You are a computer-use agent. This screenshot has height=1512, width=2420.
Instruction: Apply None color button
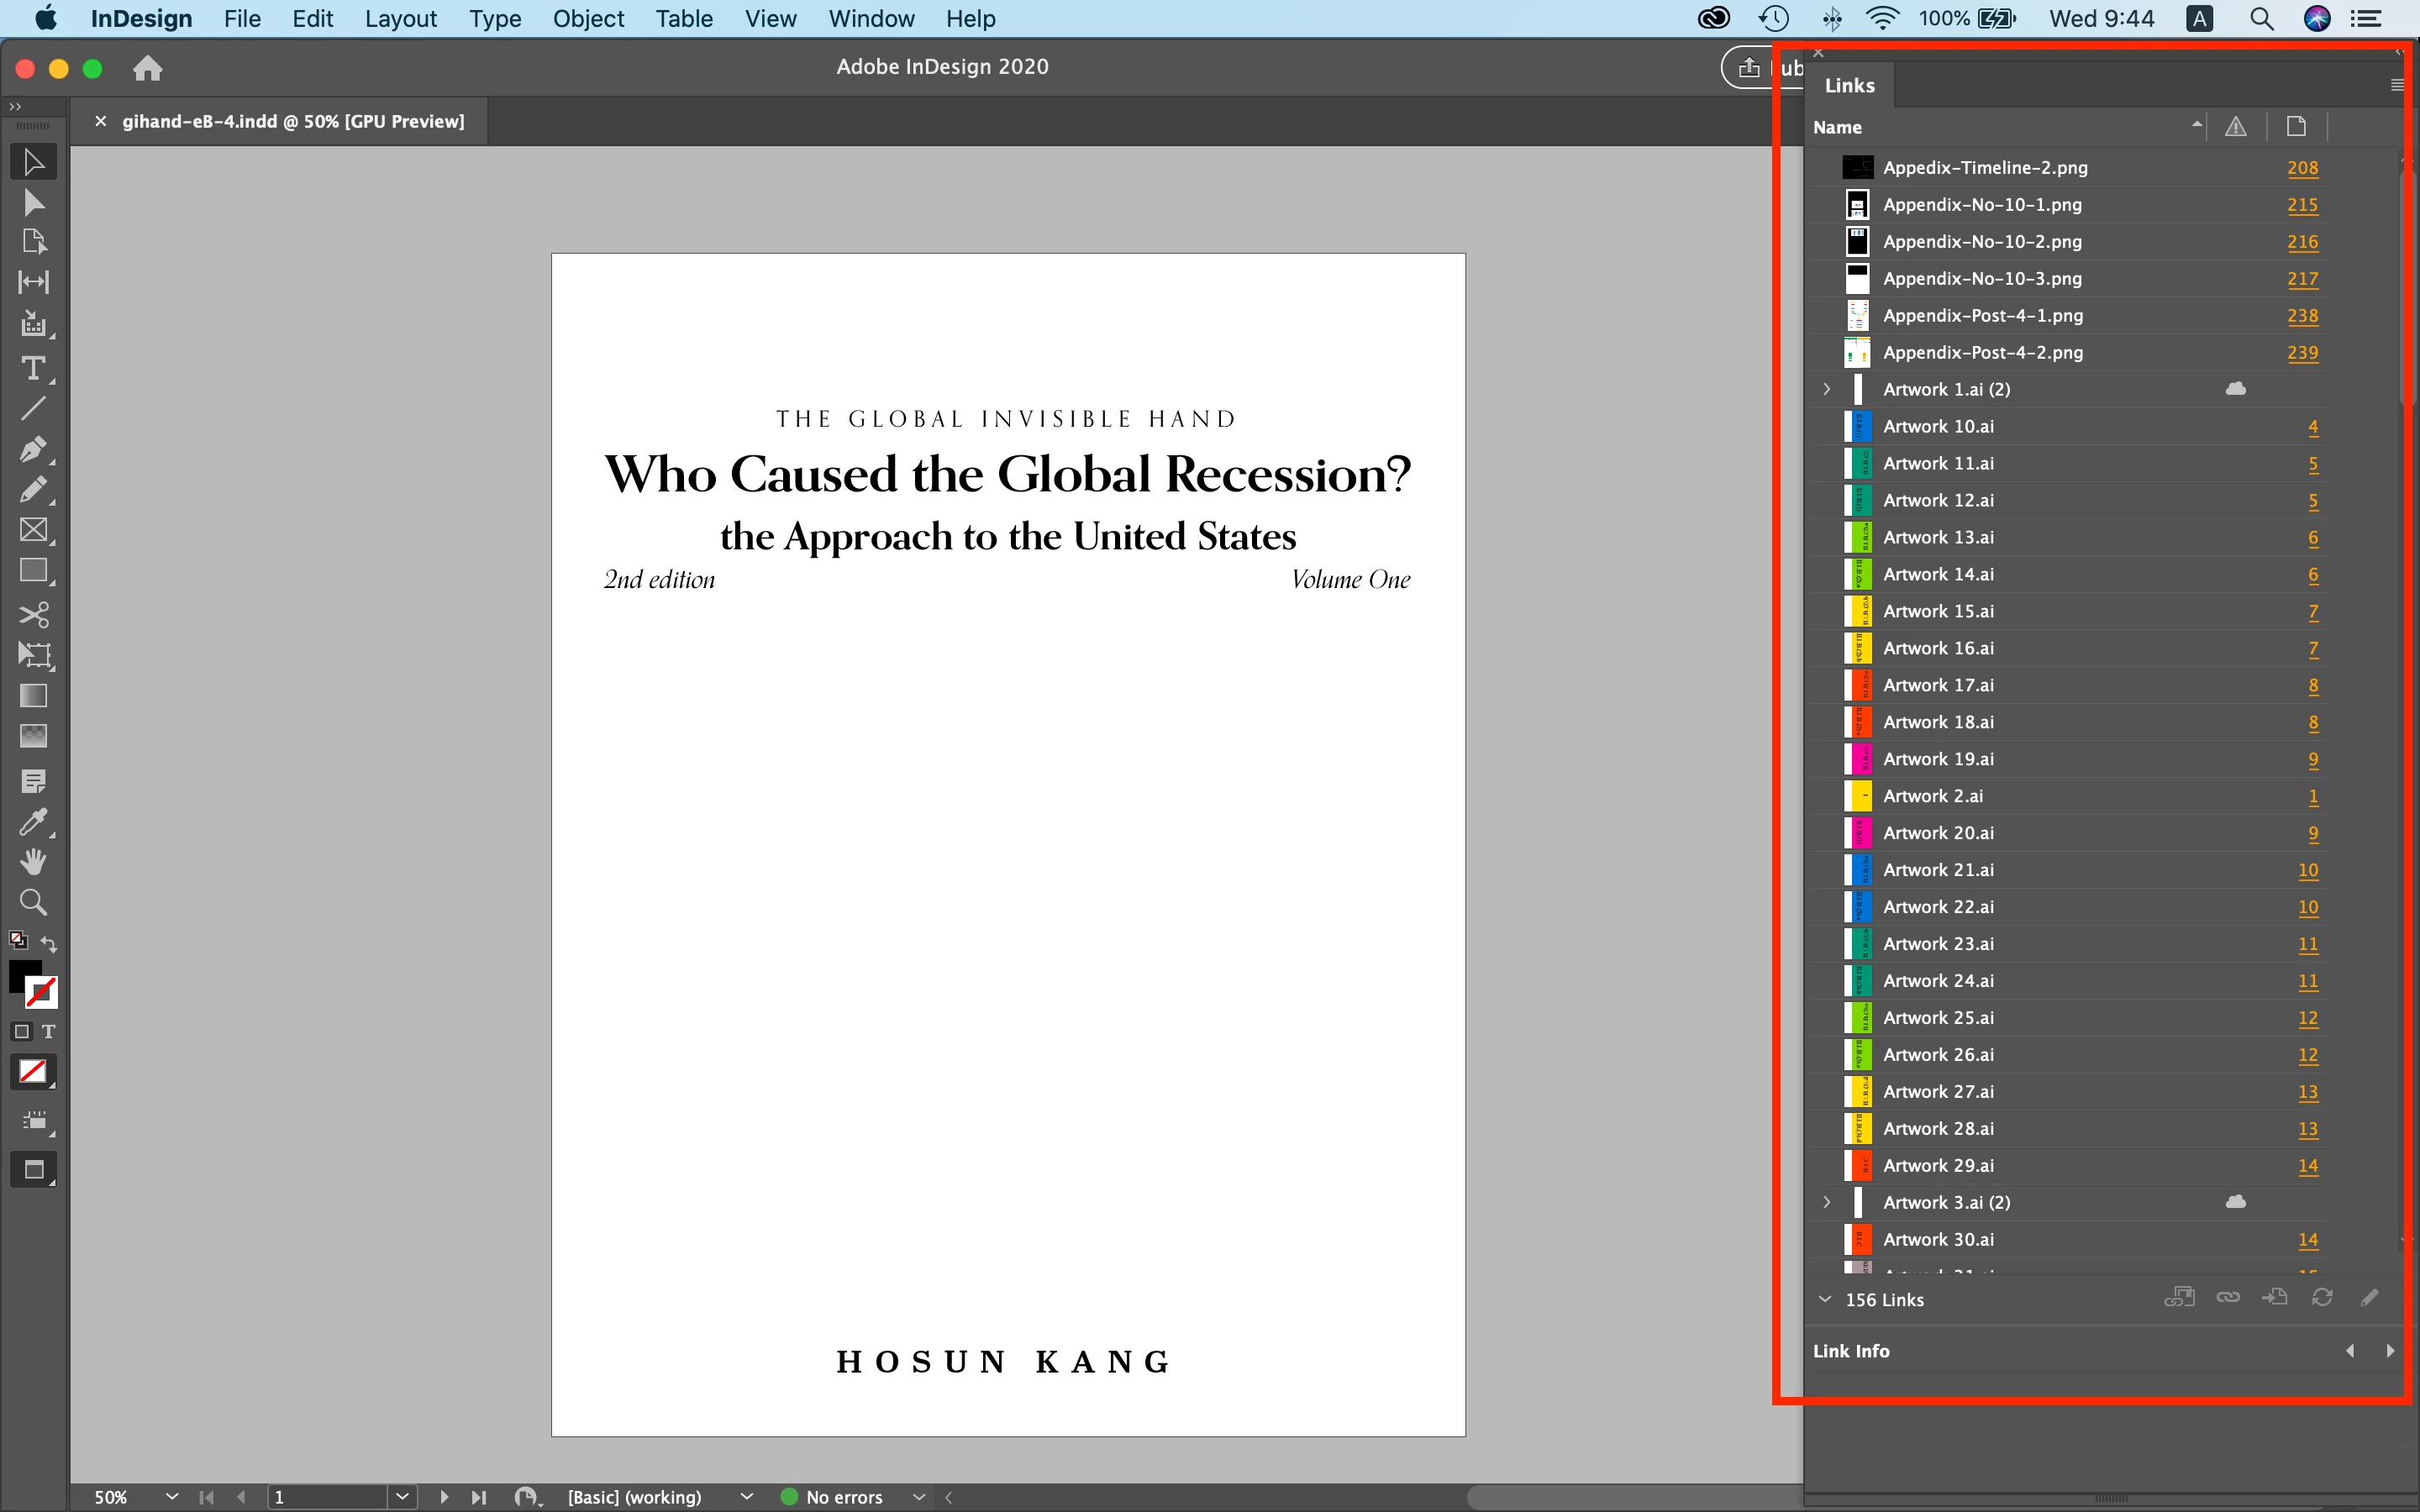tap(33, 1071)
